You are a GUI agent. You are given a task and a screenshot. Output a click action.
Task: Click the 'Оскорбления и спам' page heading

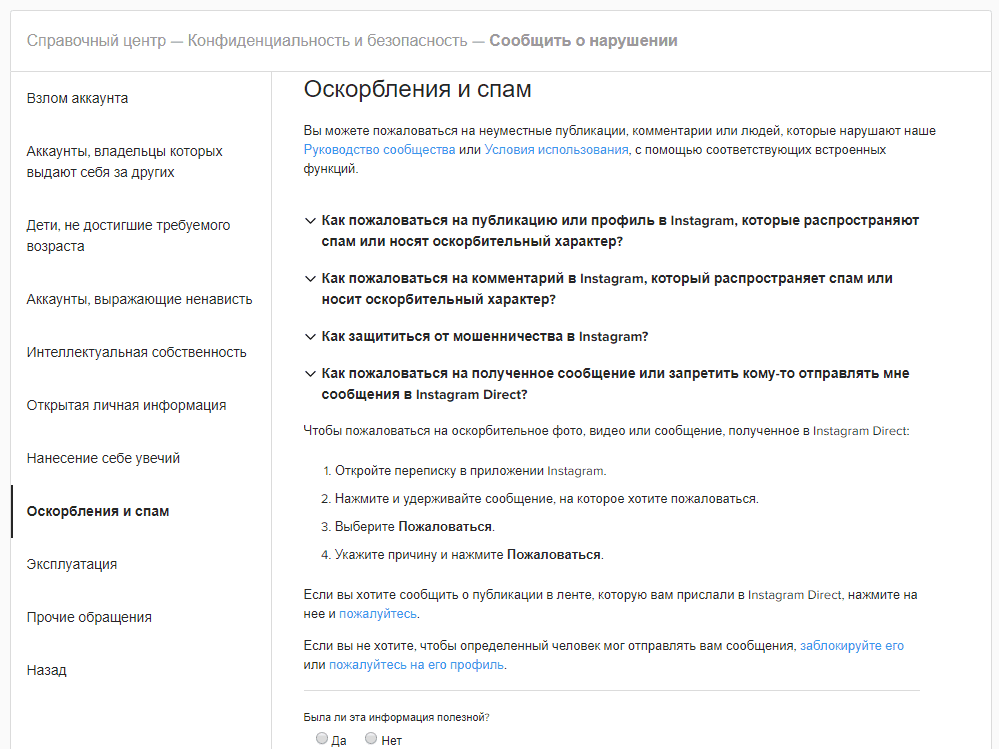pos(417,89)
